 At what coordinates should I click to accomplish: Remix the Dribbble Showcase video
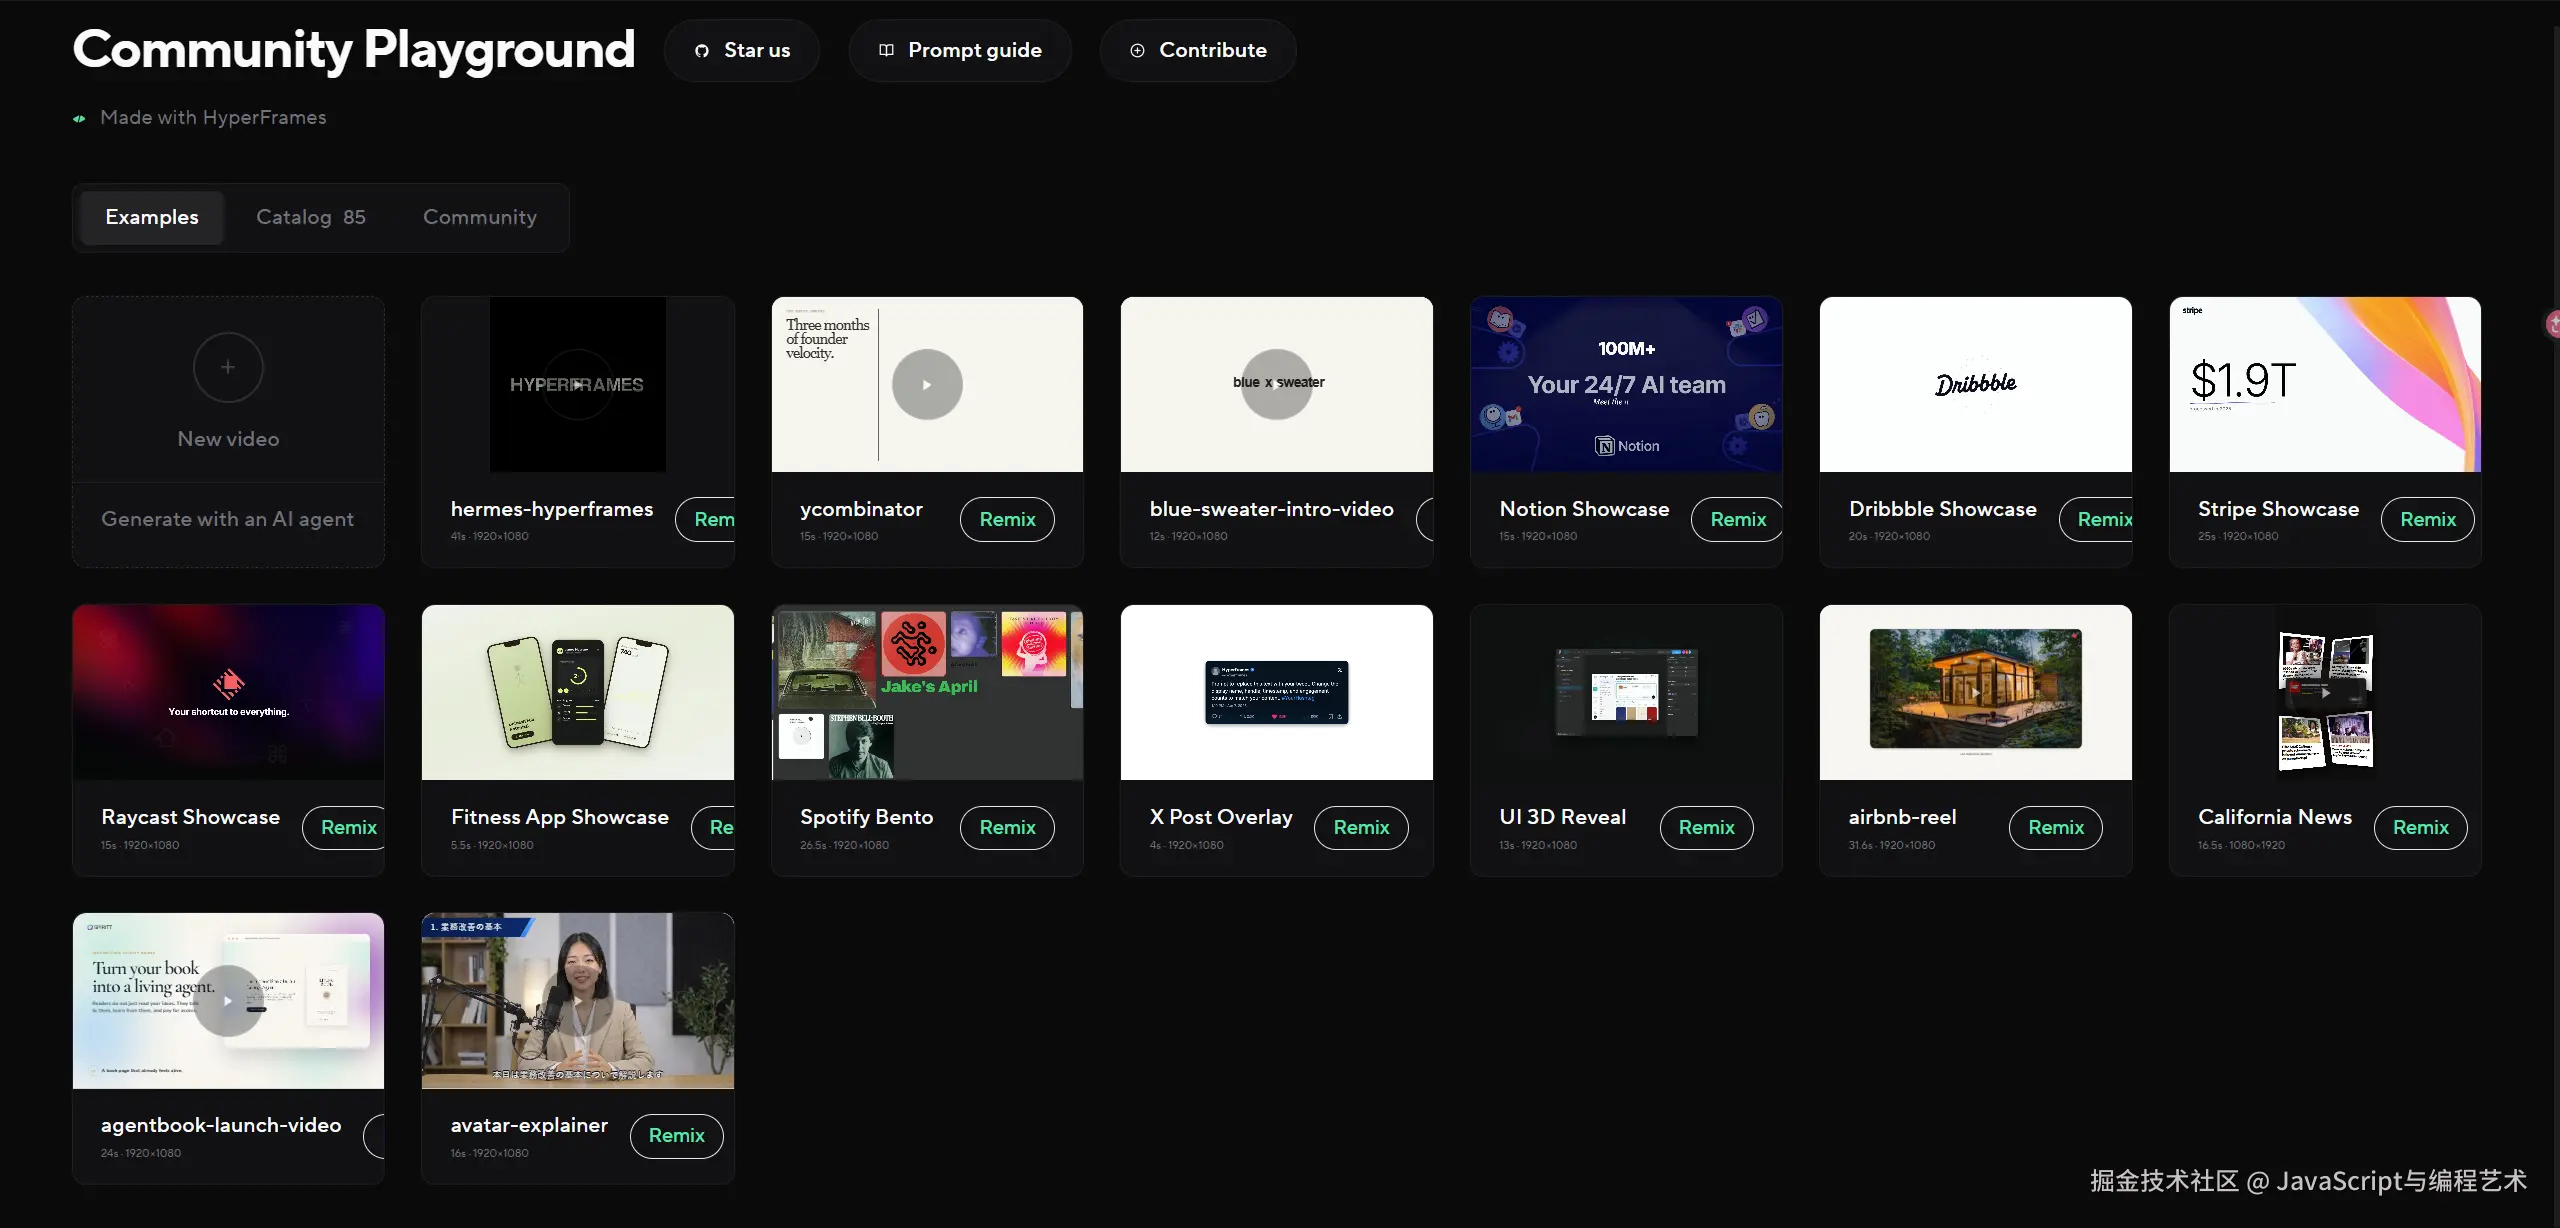[x=2096, y=519]
